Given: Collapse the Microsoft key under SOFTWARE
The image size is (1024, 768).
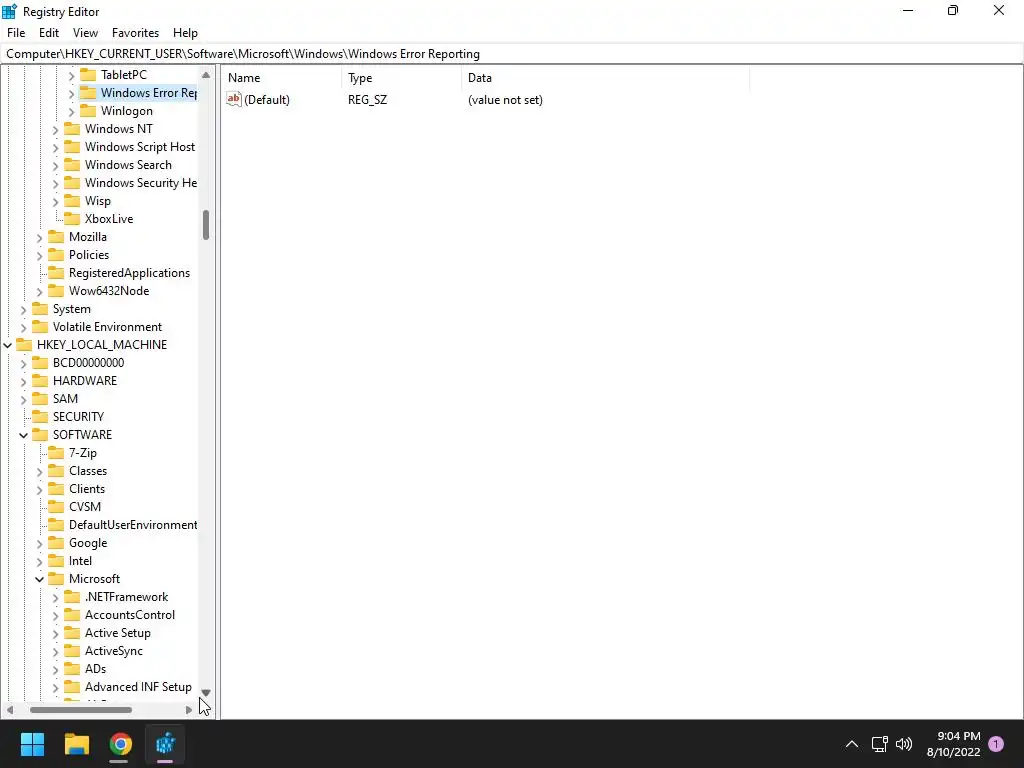Looking at the screenshot, I should click(x=39, y=579).
